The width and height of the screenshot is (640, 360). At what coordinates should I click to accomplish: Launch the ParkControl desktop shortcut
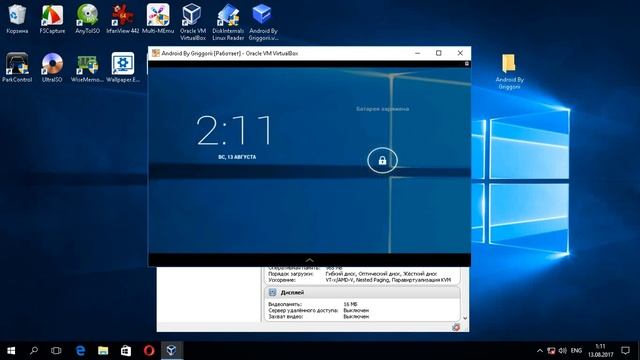17,68
